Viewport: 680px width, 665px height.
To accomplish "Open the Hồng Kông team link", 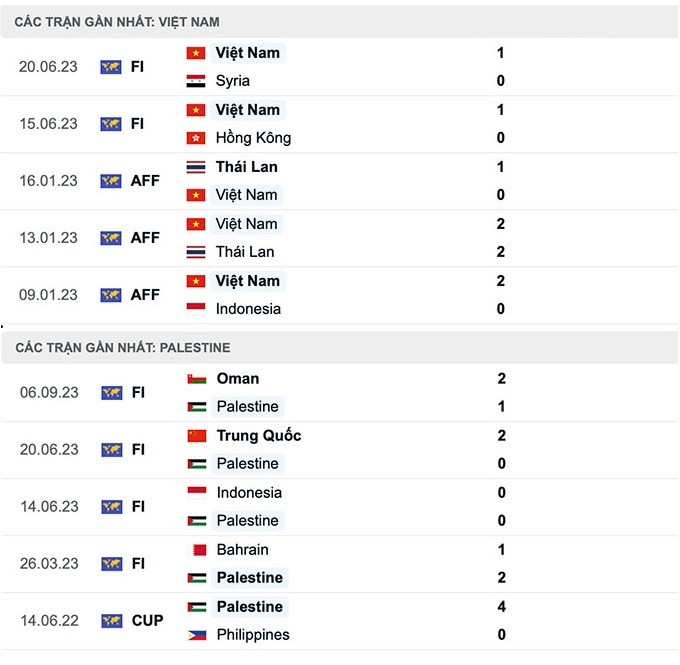I will [x=253, y=138].
